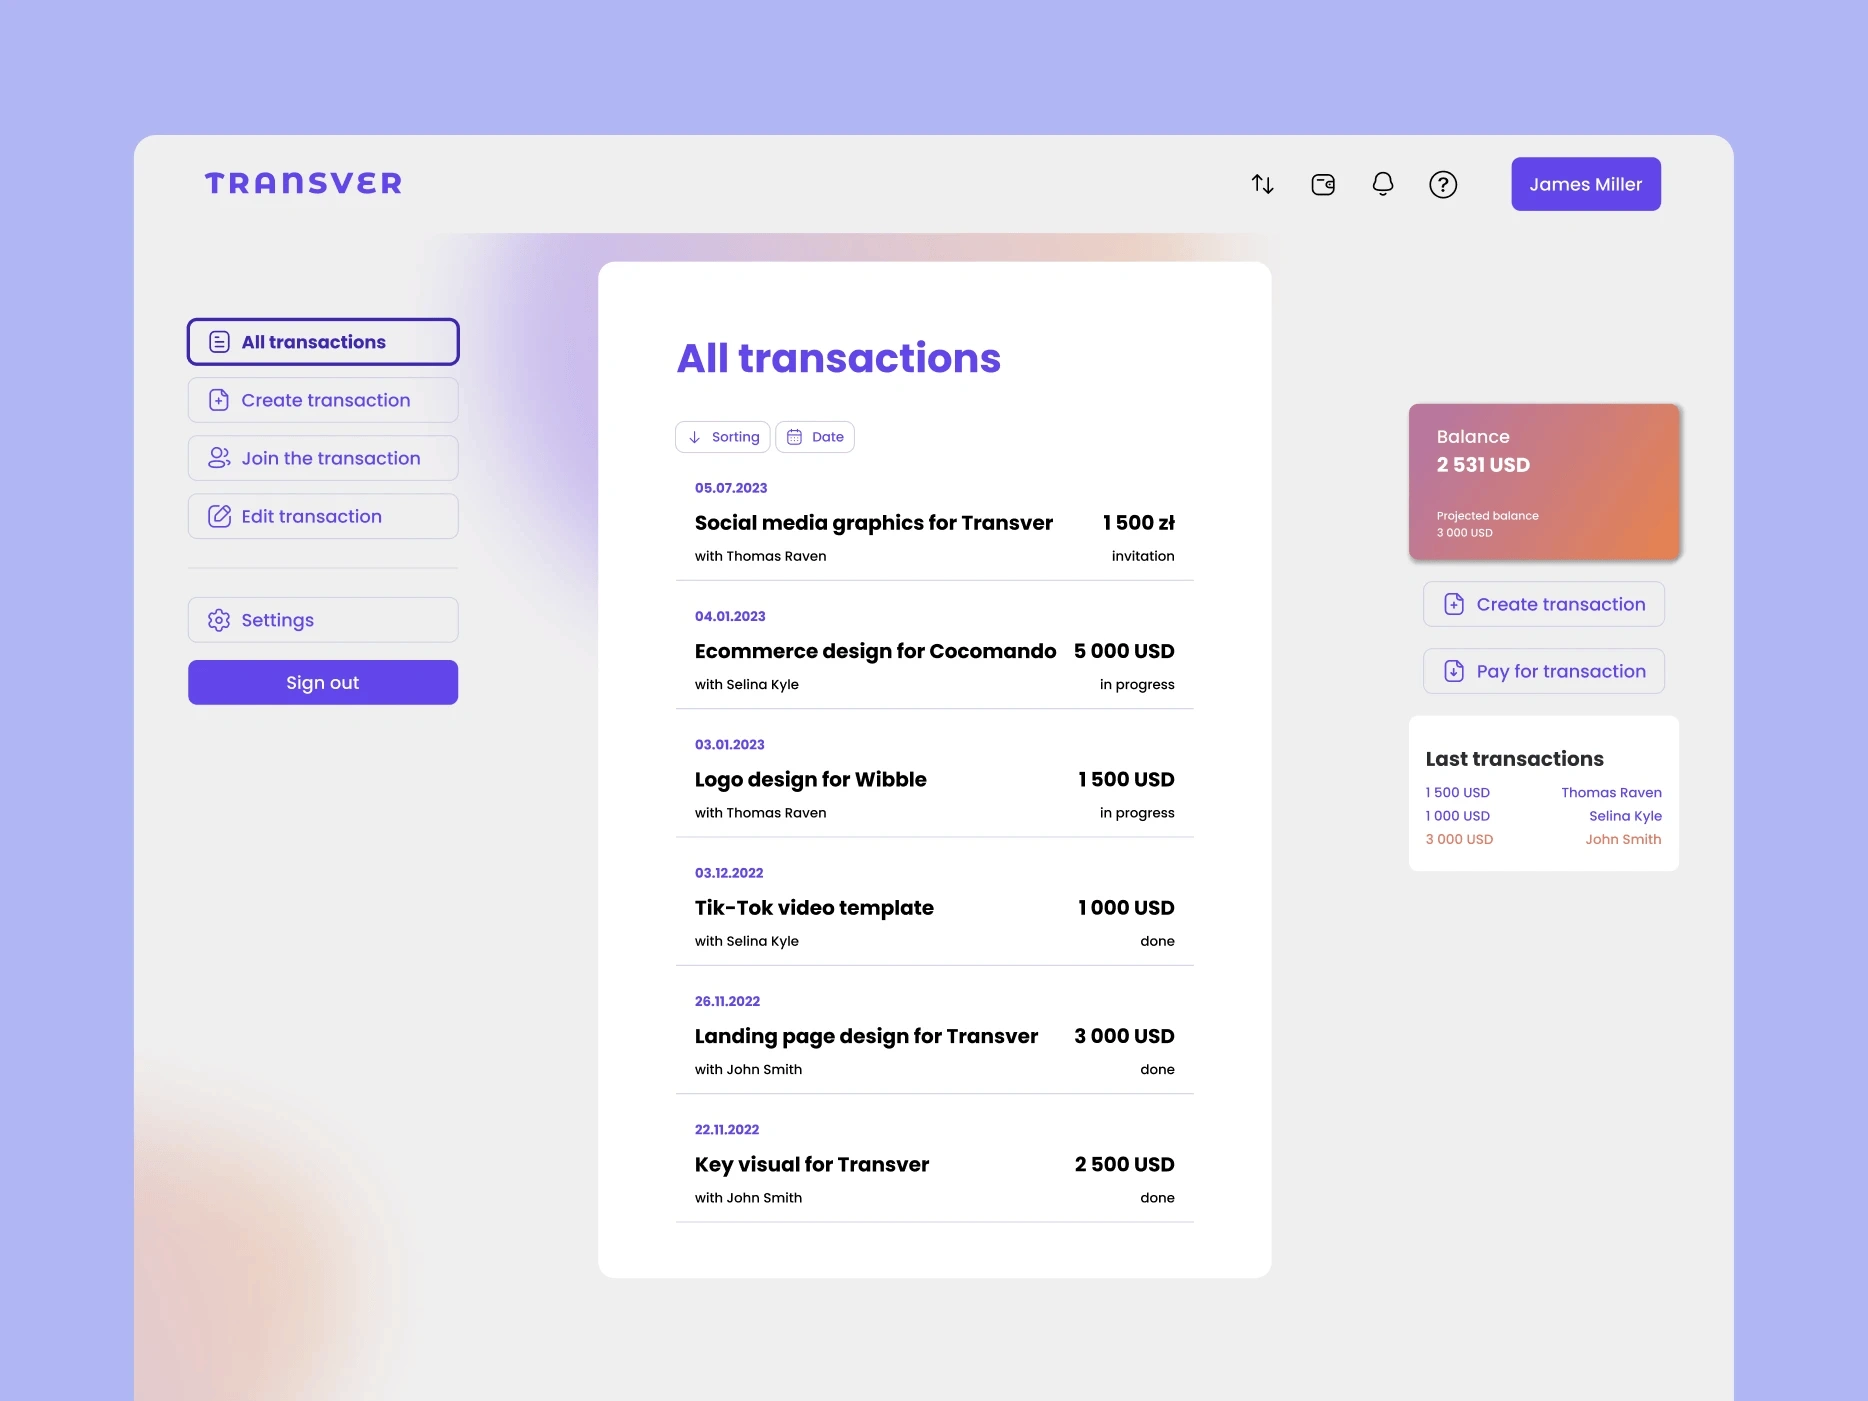Click Create transaction button under Balance card
Image resolution: width=1868 pixels, height=1401 pixels.
1544,604
